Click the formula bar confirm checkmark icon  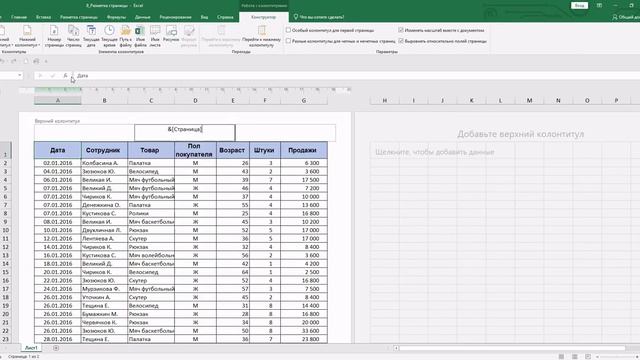coord(52,76)
